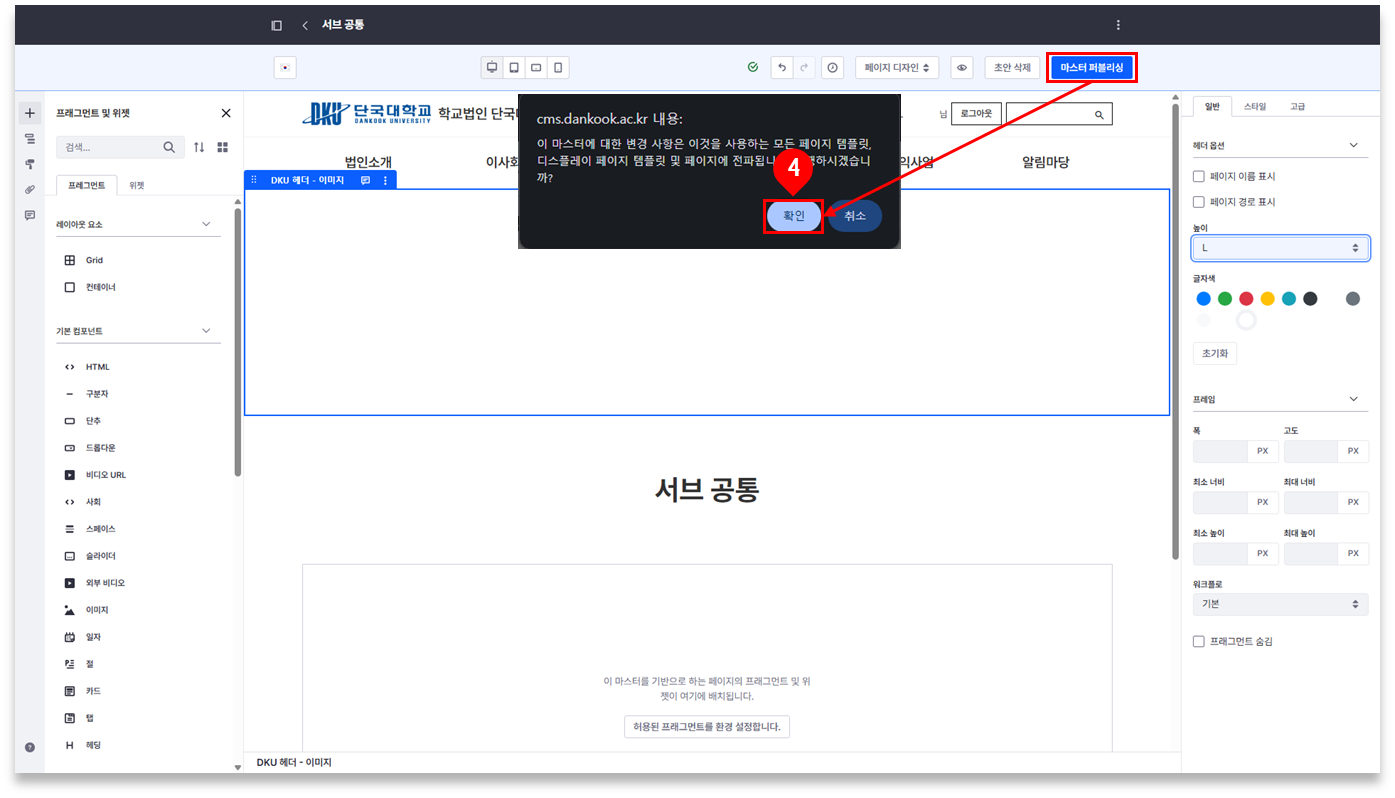
Task: Click the undo arrow in the toolbar
Action: [782, 67]
